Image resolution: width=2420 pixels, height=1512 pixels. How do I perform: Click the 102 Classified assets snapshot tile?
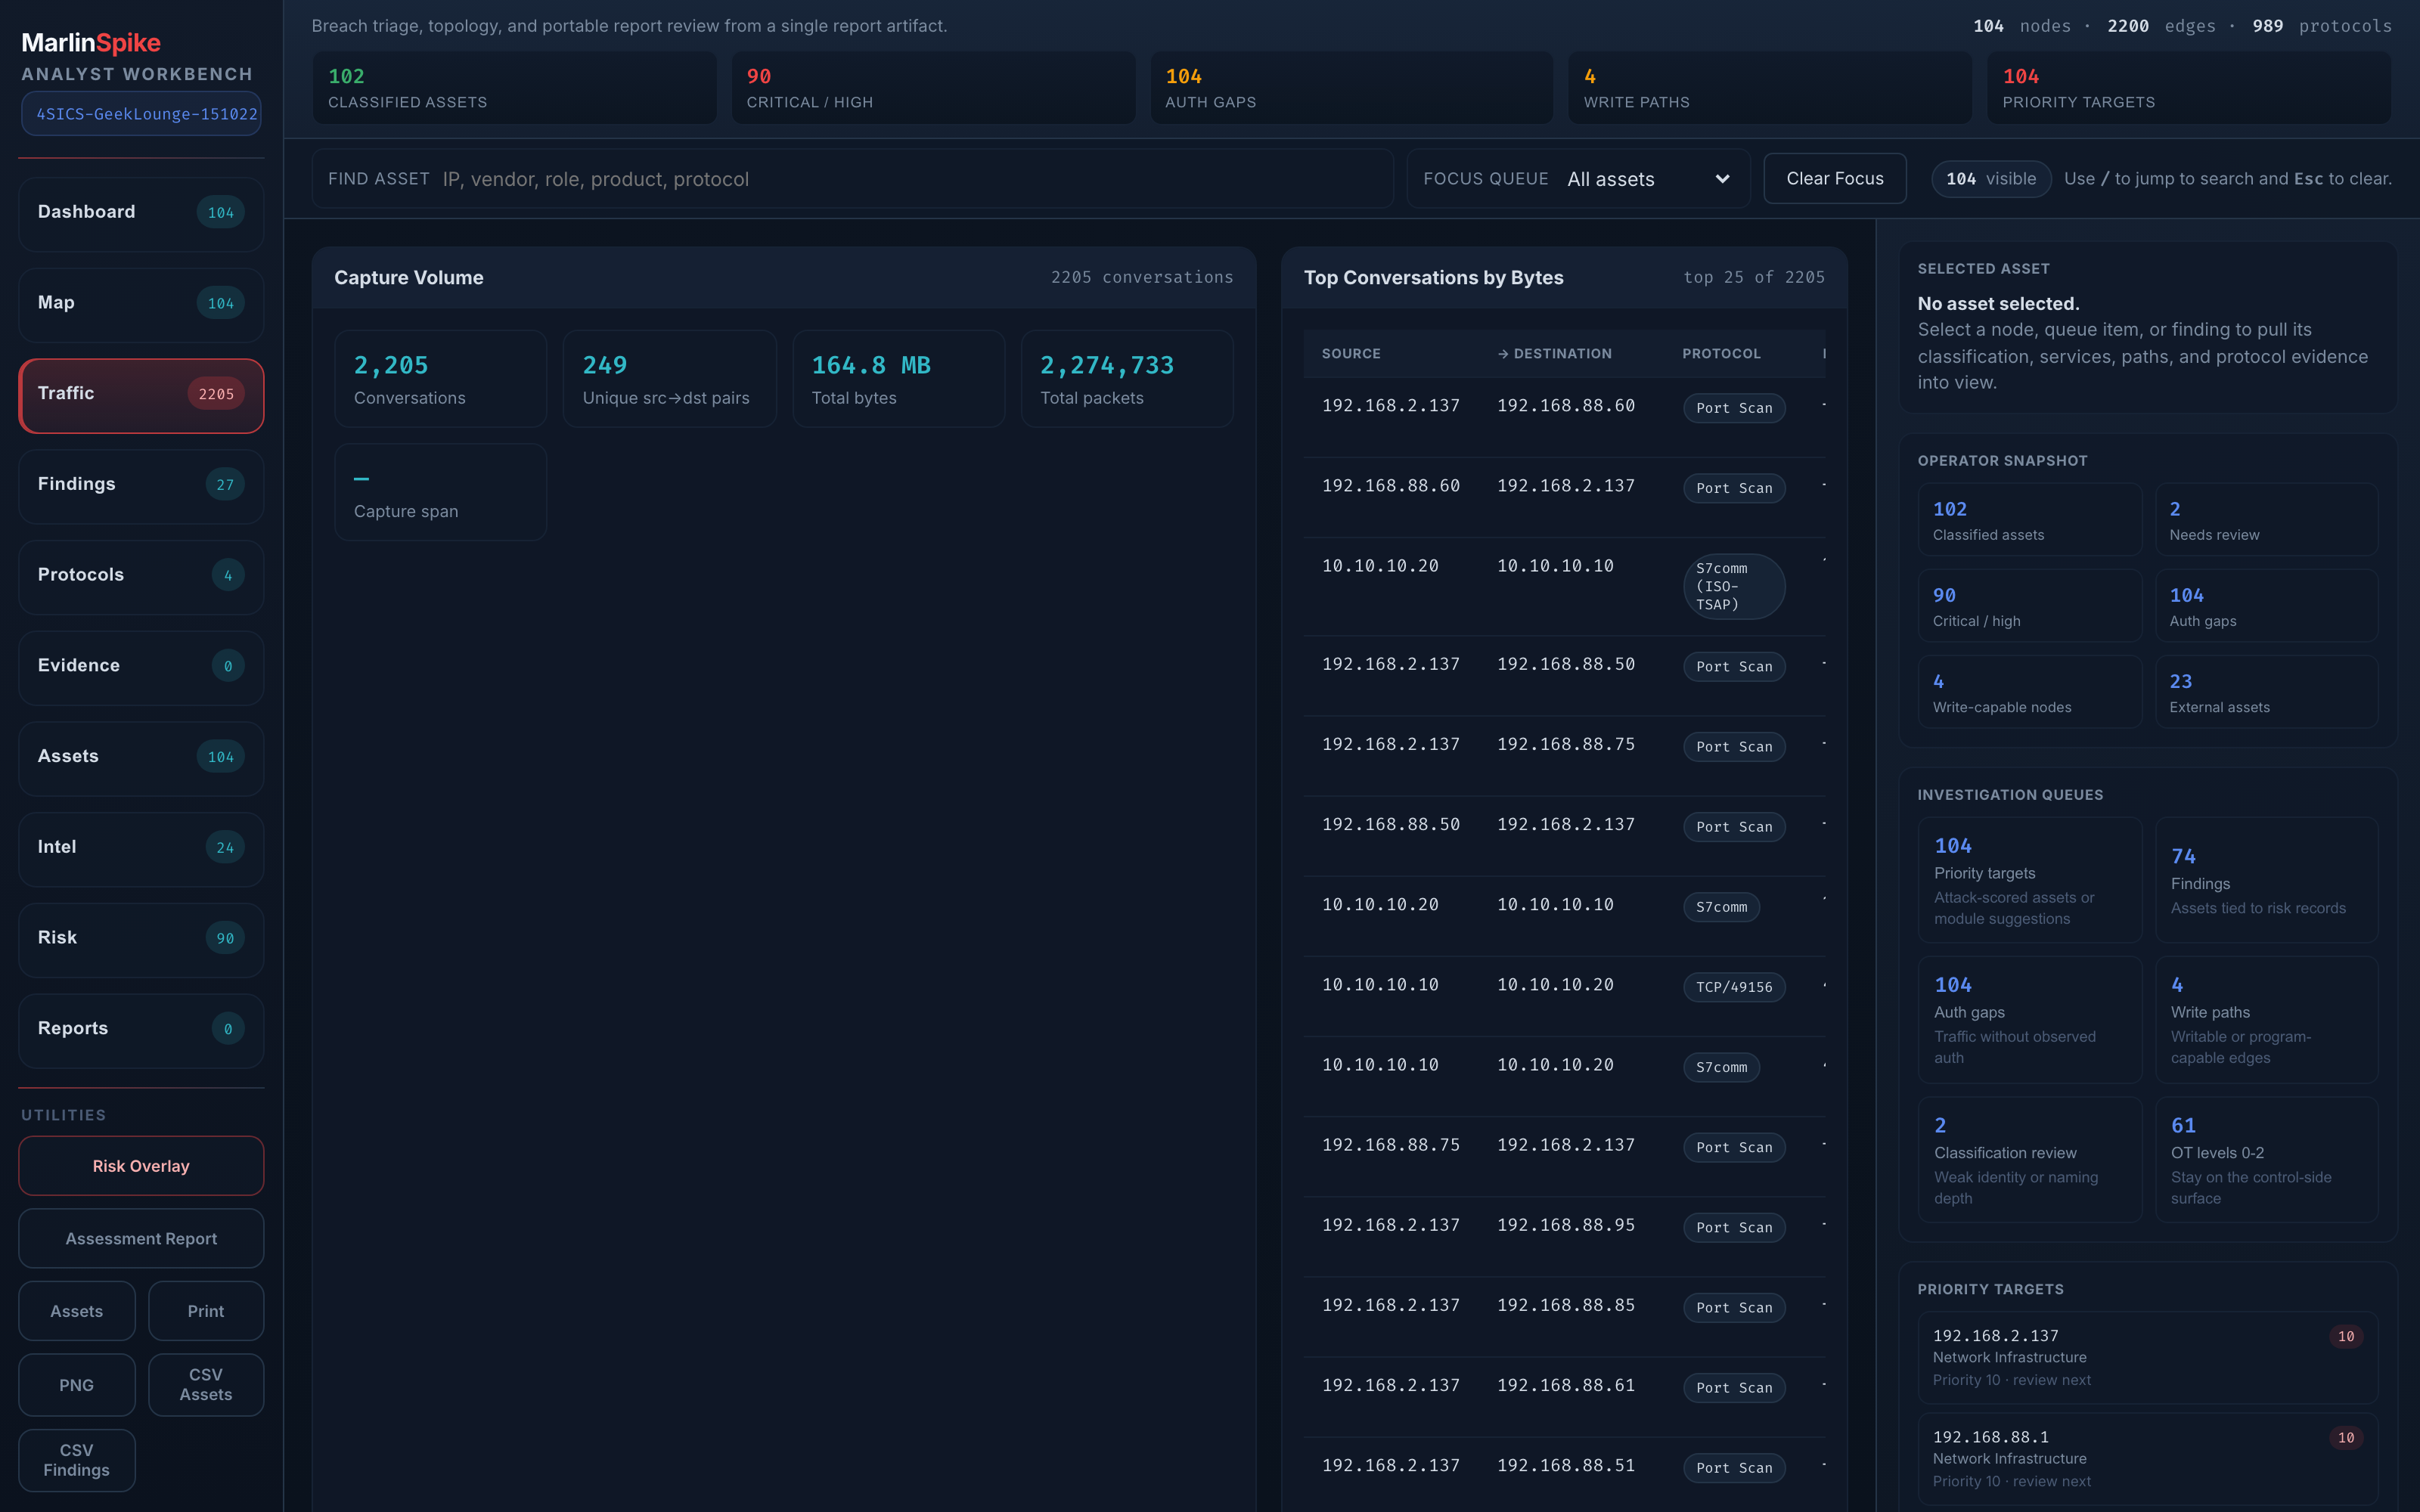pyautogui.click(x=2029, y=520)
